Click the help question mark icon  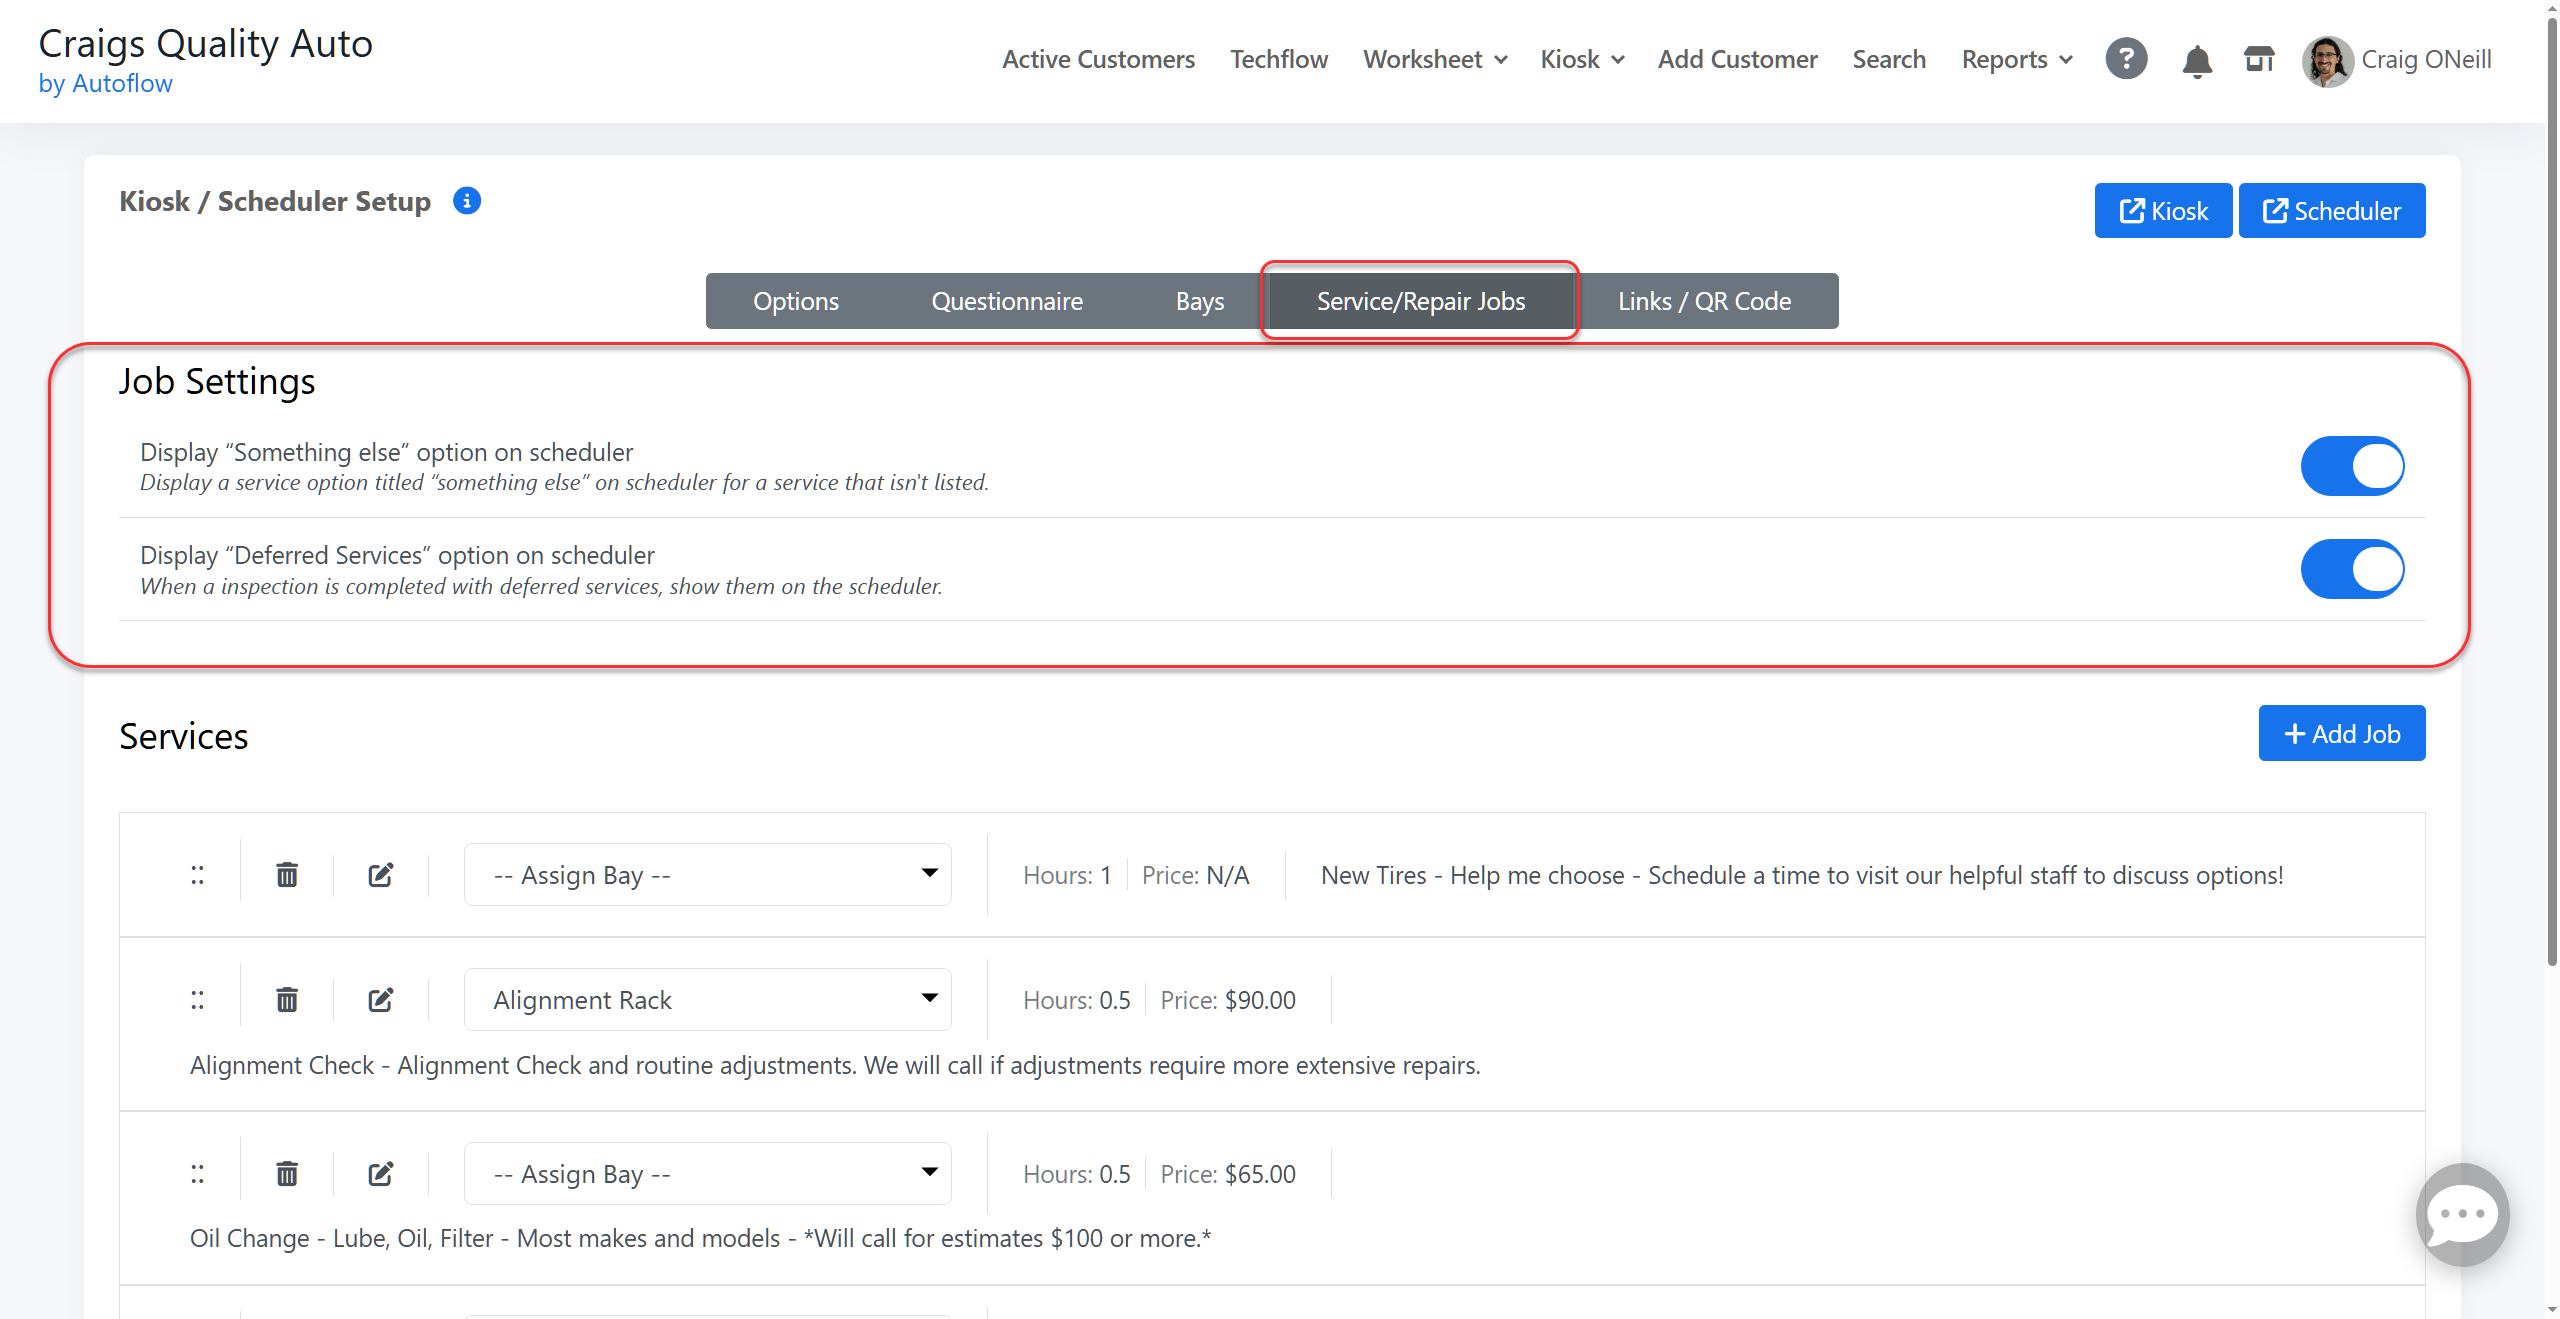pos(2126,59)
